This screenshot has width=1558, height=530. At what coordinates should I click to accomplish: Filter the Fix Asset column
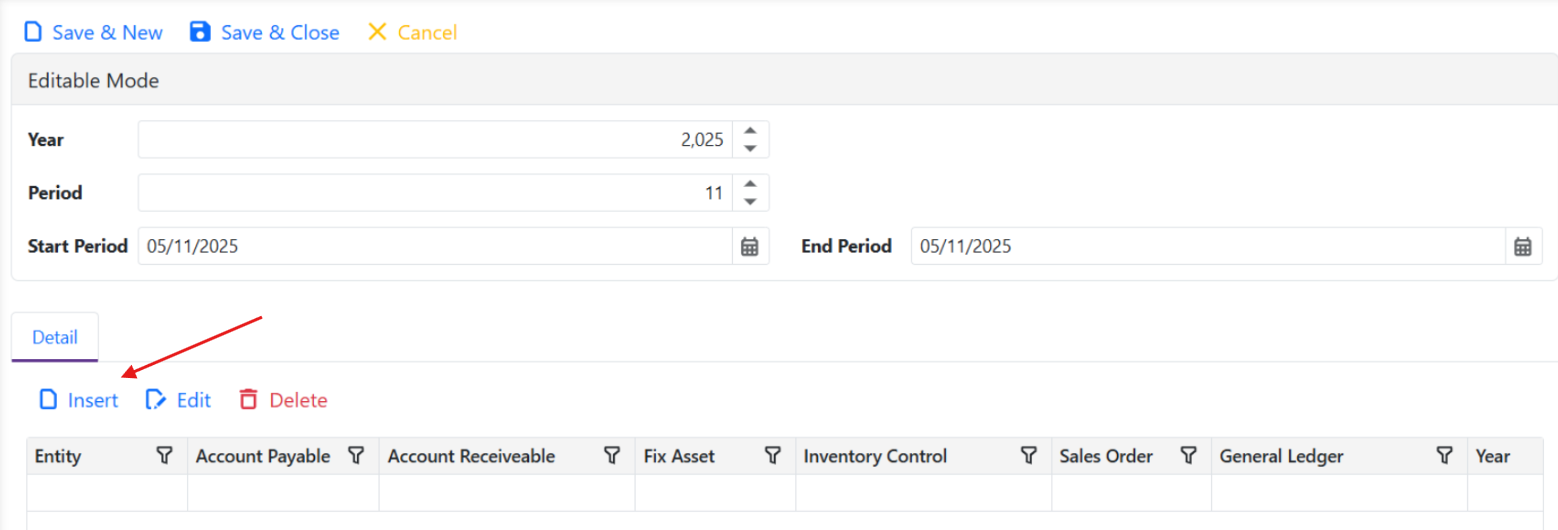tap(772, 456)
